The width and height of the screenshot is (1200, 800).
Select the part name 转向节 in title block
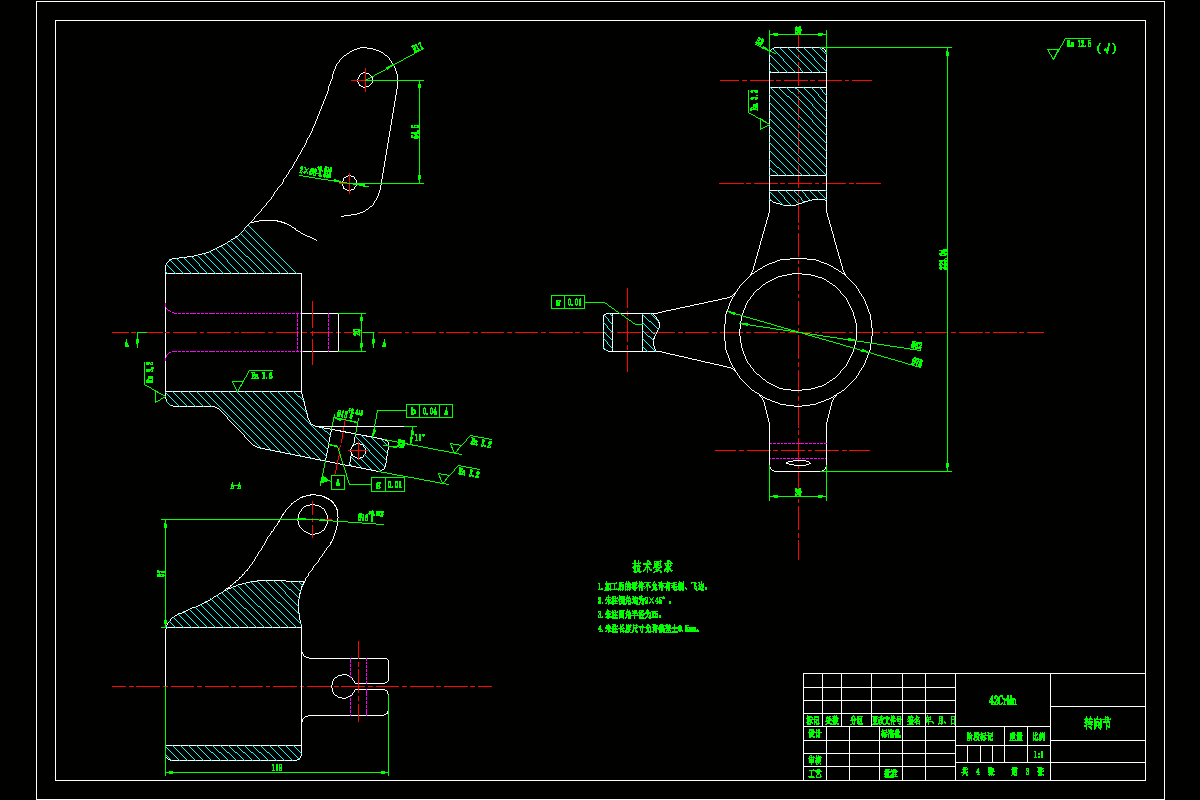coord(1097,722)
